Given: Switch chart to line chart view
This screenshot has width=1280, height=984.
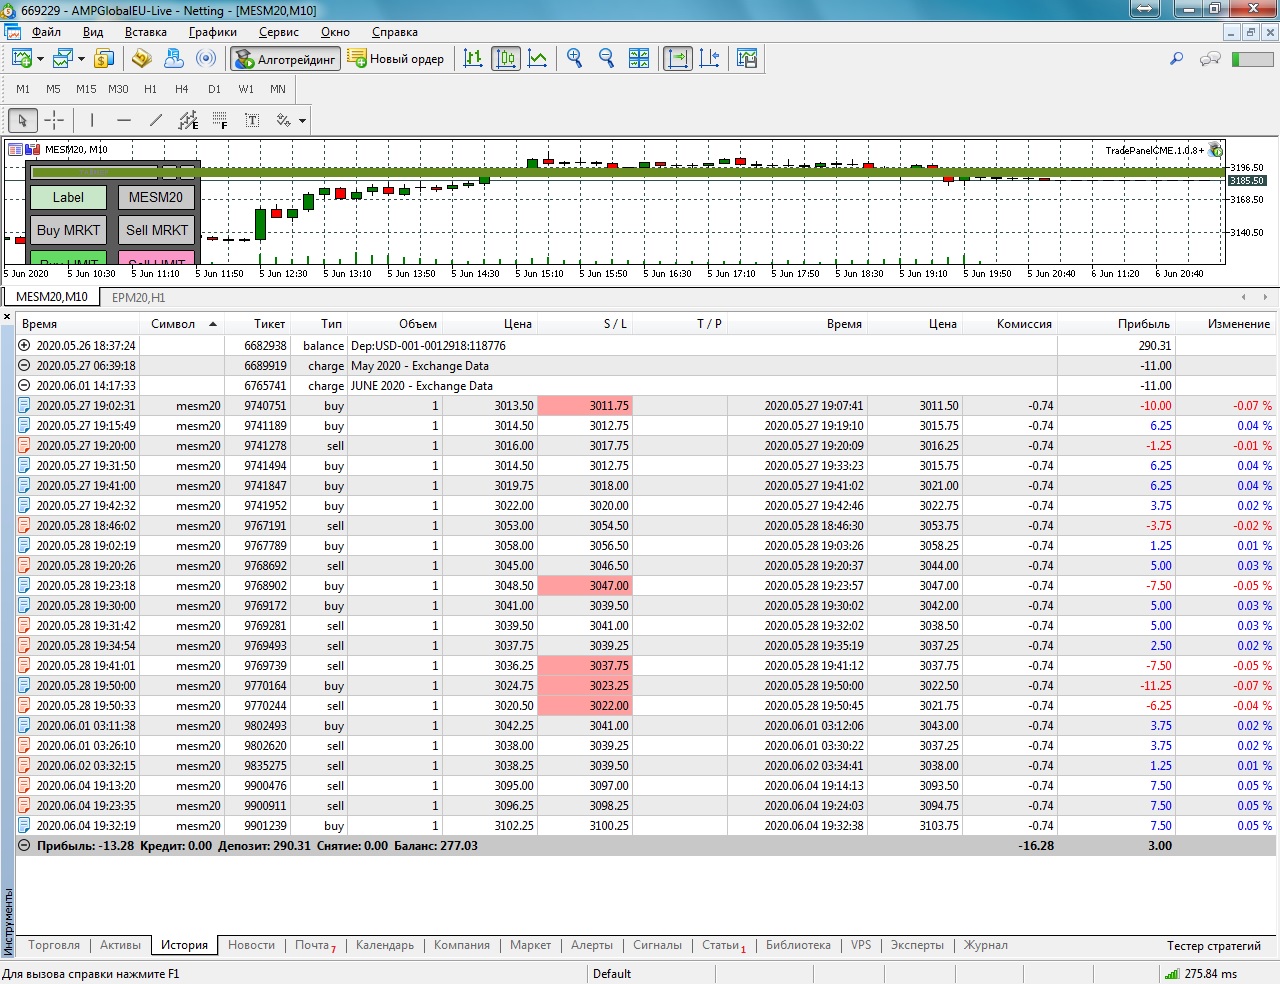Looking at the screenshot, I should (x=538, y=59).
